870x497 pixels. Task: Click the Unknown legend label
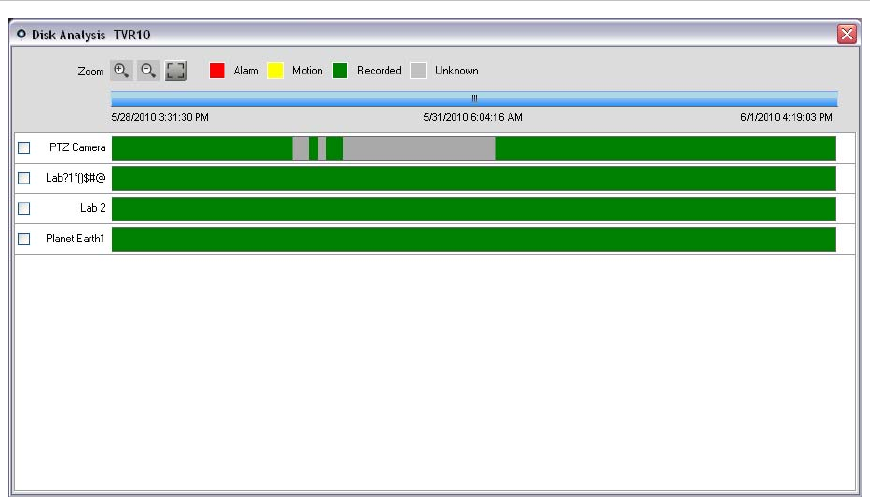click(x=457, y=70)
